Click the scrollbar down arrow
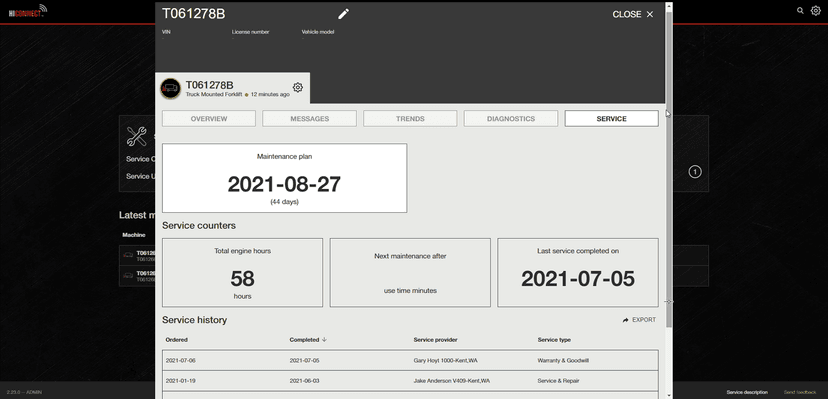Screen dimensions: 828x399 [669, 395]
